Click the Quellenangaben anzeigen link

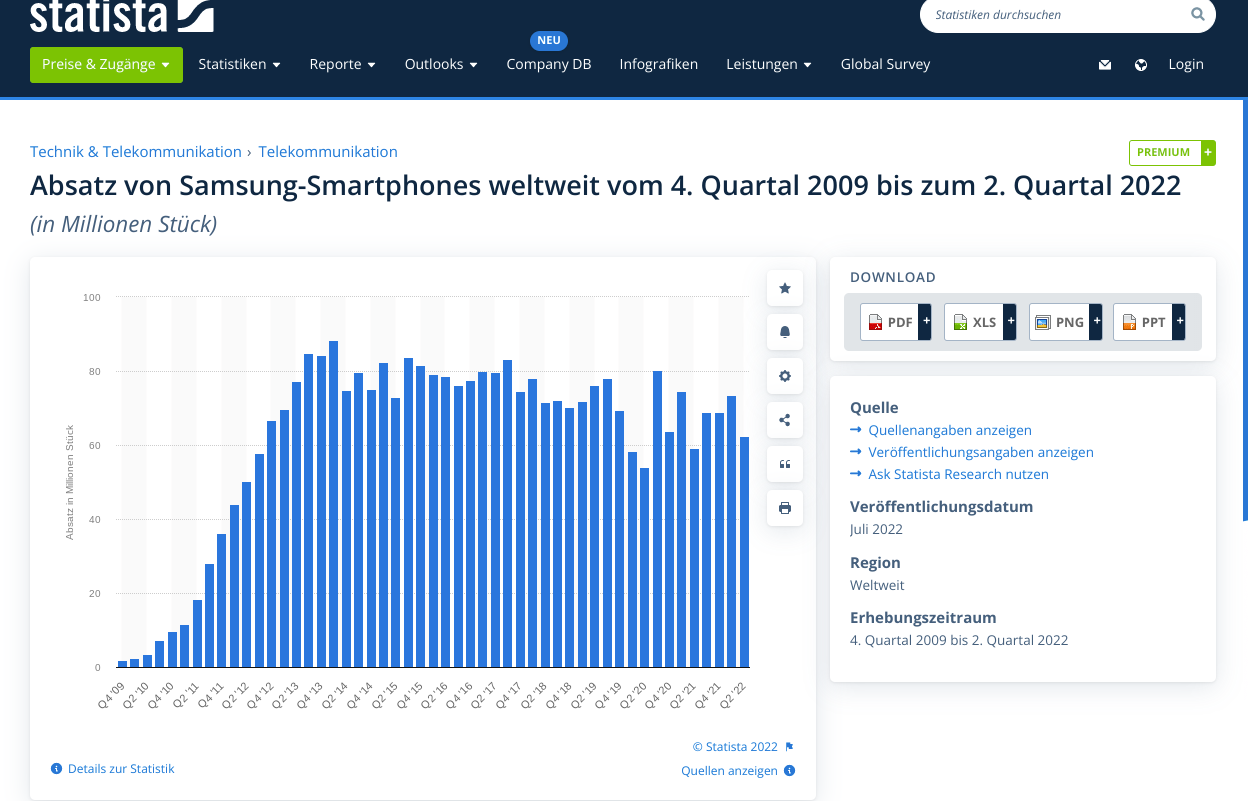949,430
